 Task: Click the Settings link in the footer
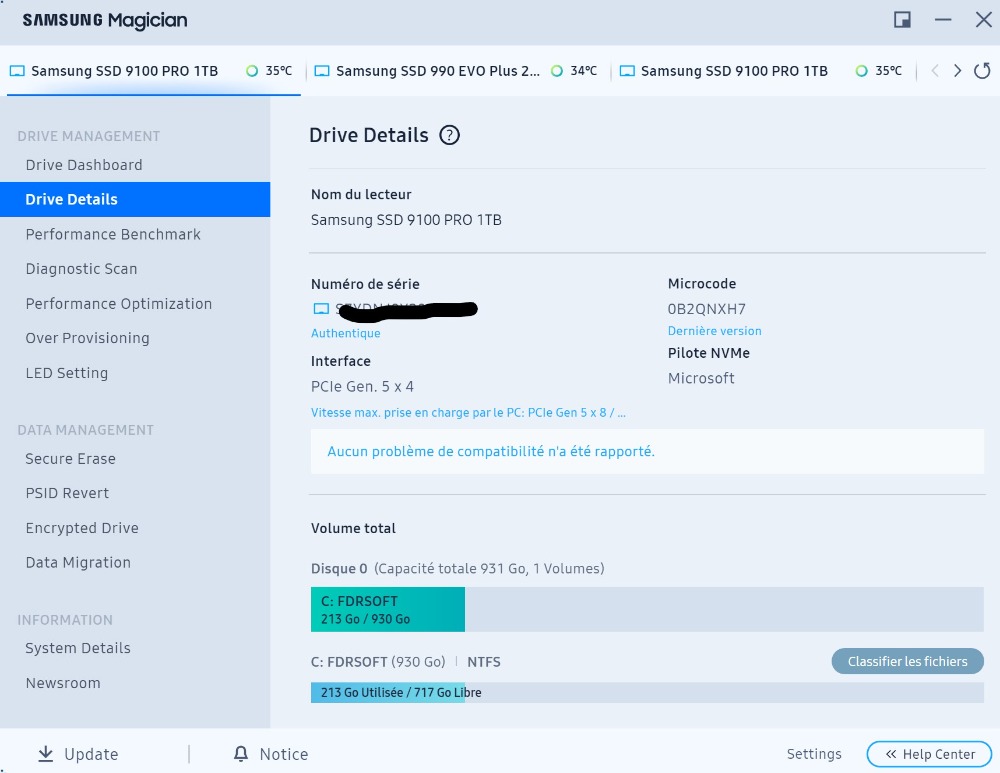814,754
